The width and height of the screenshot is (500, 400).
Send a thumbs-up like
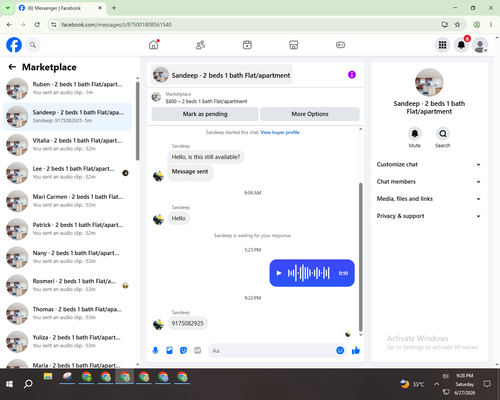pyautogui.click(x=356, y=350)
